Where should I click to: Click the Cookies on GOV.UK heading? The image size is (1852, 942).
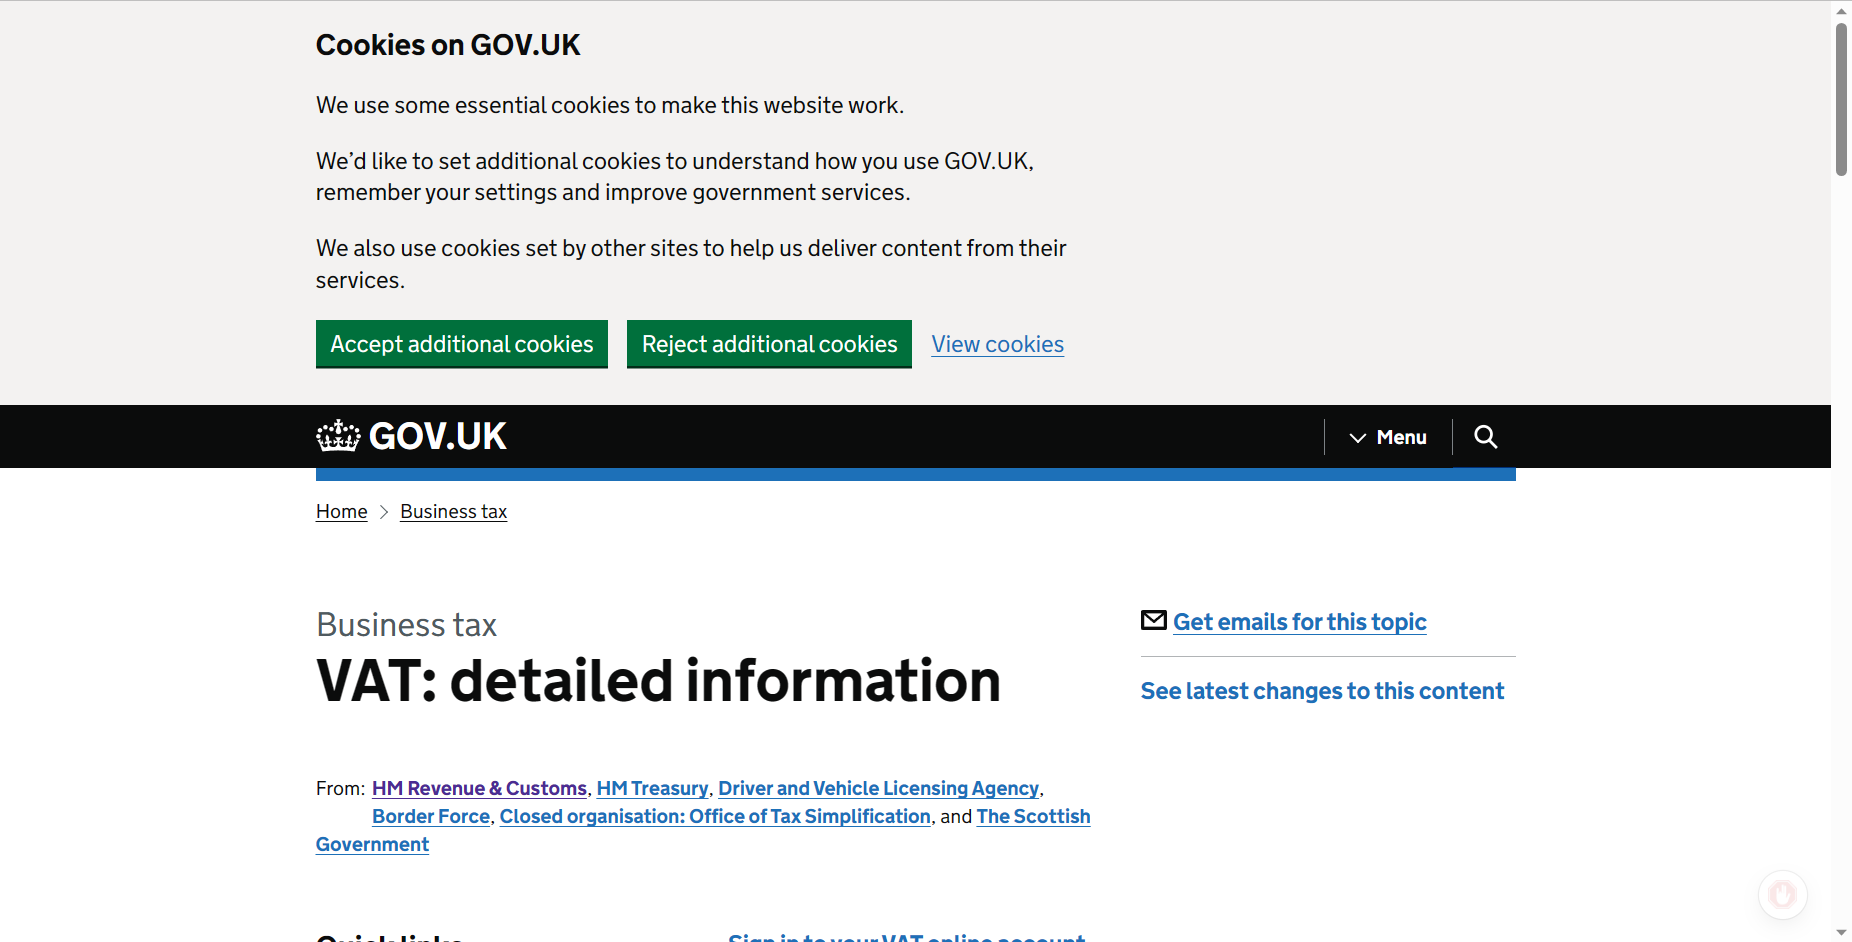click(x=447, y=45)
